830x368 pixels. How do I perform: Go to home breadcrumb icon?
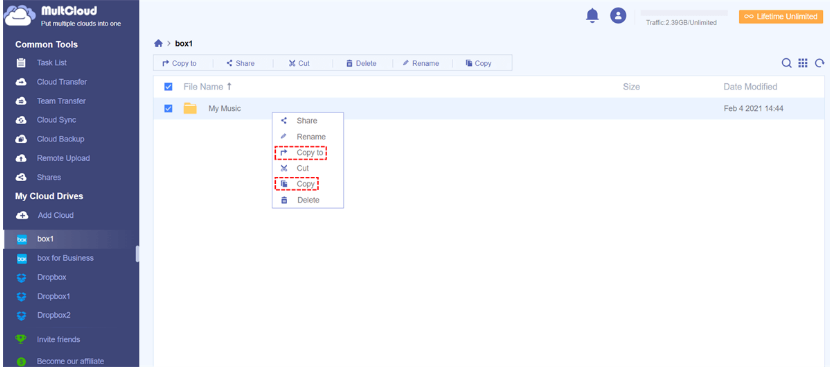pyautogui.click(x=158, y=43)
